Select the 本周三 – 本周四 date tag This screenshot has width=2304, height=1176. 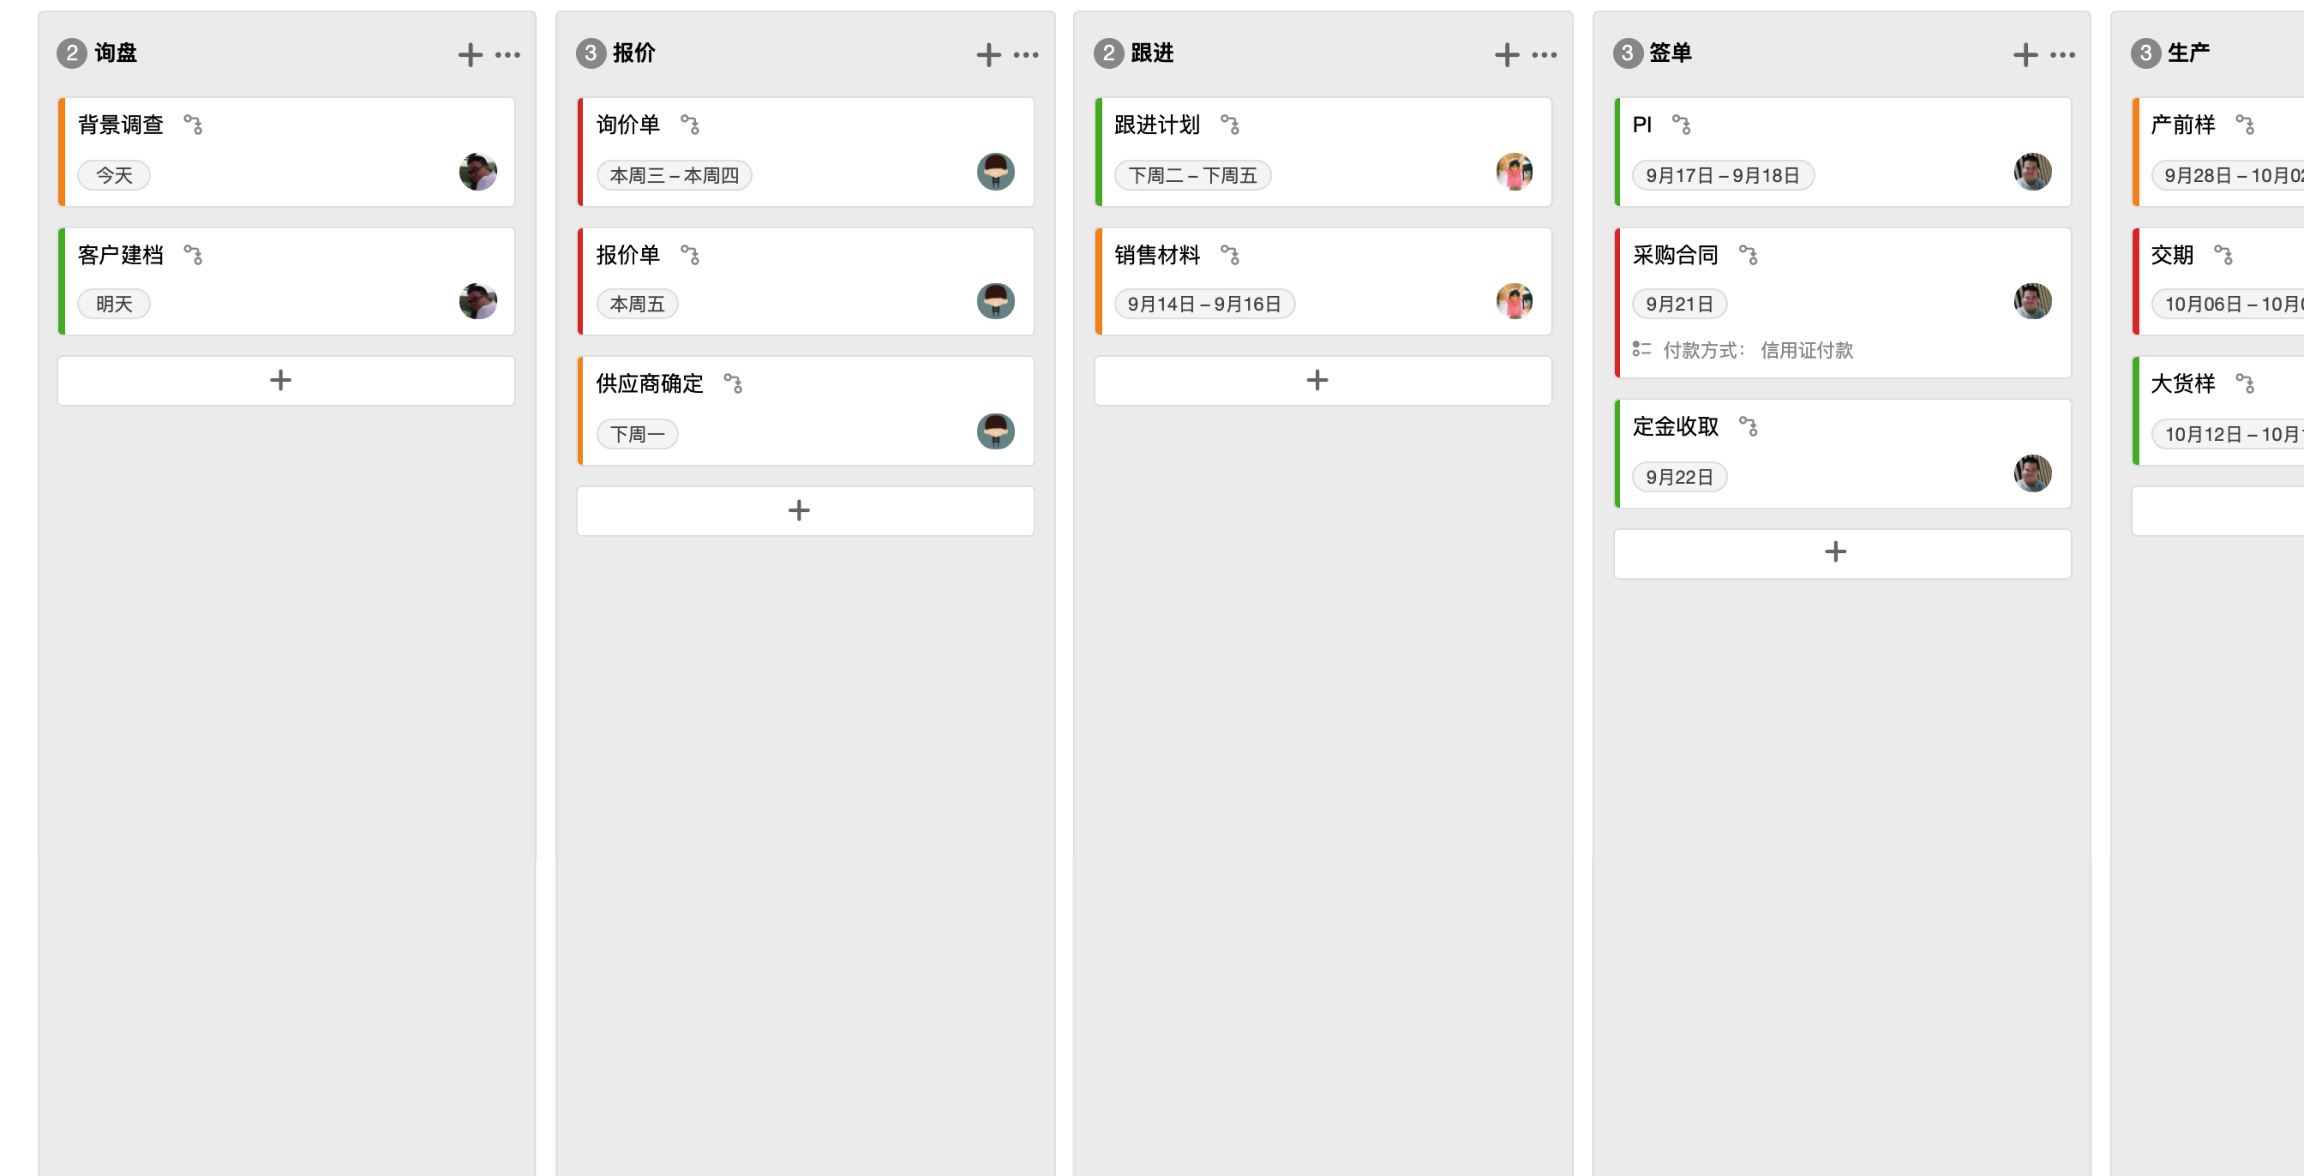(x=674, y=175)
